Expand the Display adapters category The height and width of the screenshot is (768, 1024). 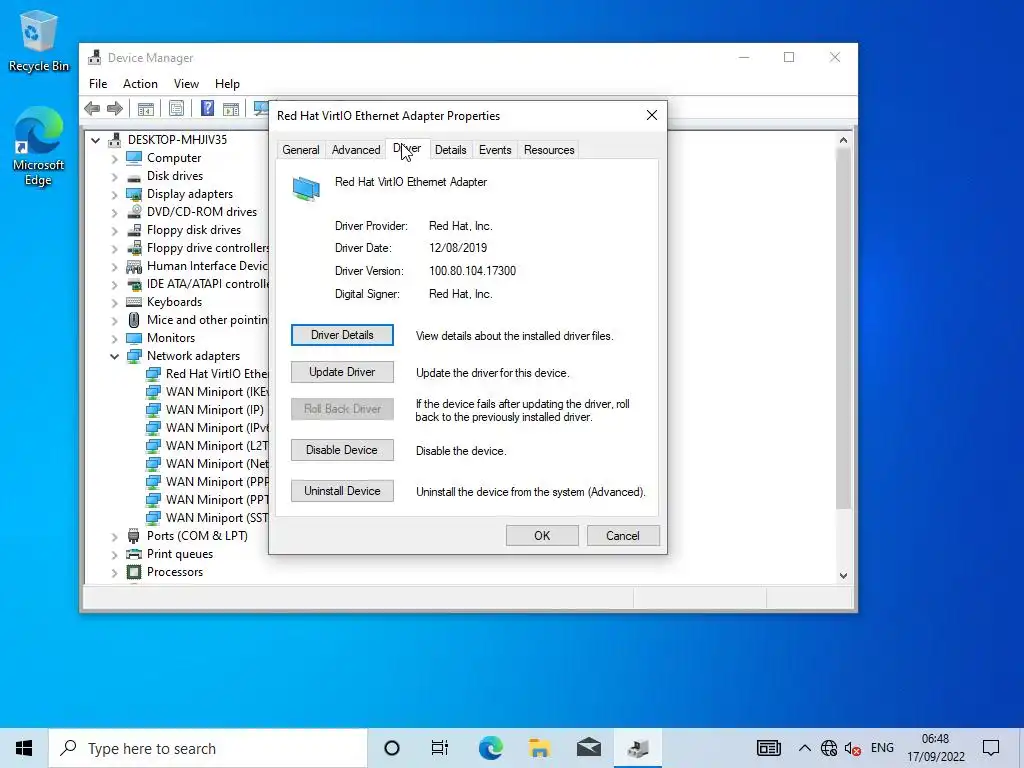[114, 195]
